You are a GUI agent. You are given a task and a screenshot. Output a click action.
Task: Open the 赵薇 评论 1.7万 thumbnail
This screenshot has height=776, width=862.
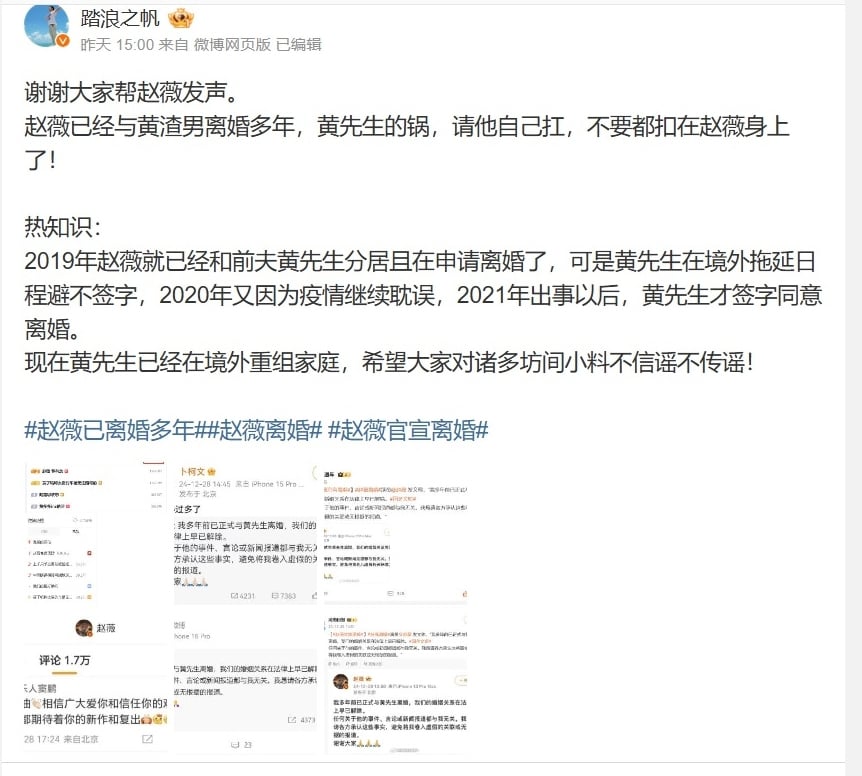tap(96, 682)
